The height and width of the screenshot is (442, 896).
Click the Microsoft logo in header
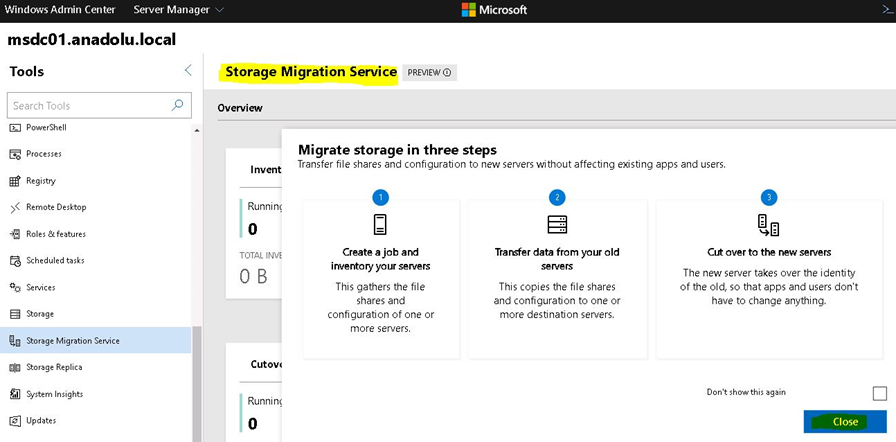[x=469, y=10]
